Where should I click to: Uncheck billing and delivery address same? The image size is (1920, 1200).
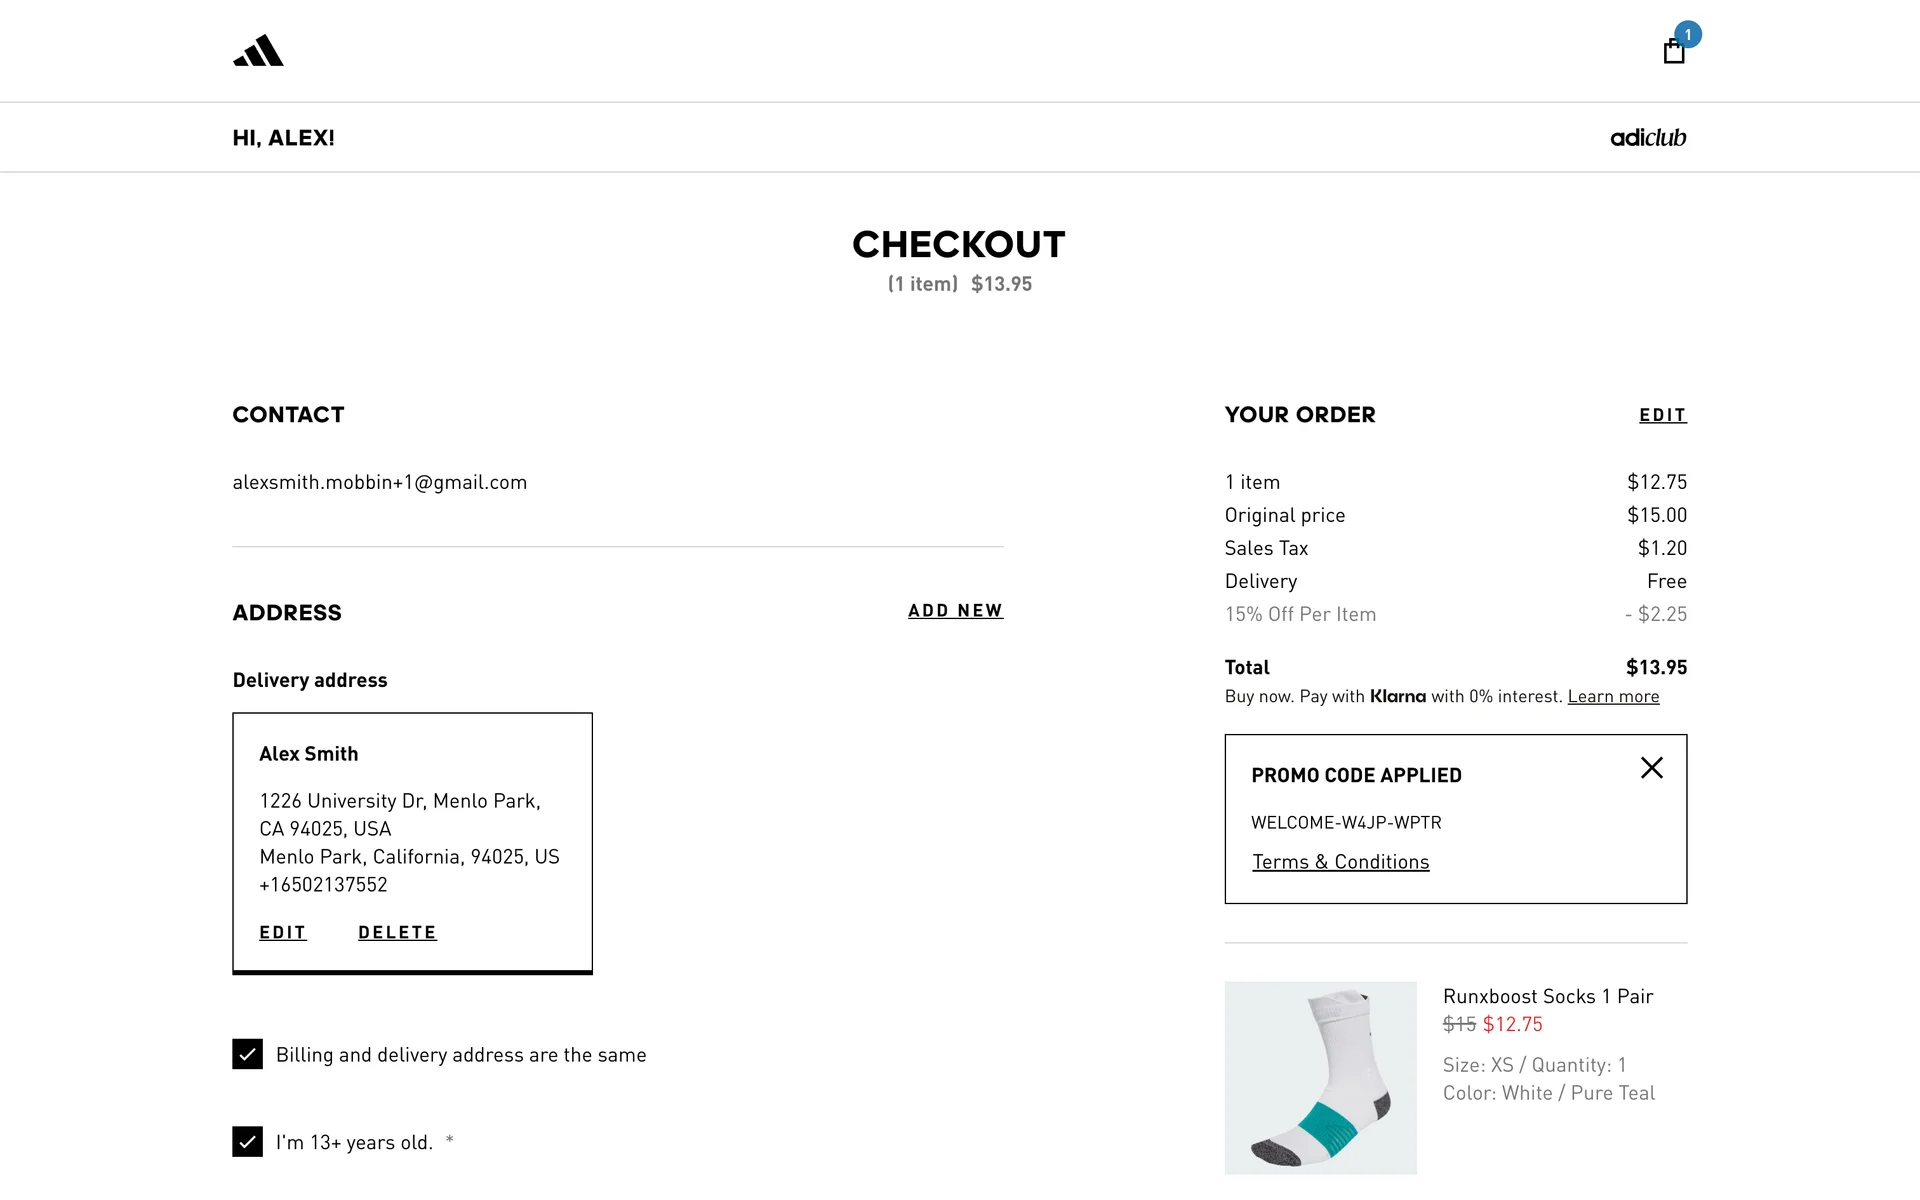[x=248, y=1054]
